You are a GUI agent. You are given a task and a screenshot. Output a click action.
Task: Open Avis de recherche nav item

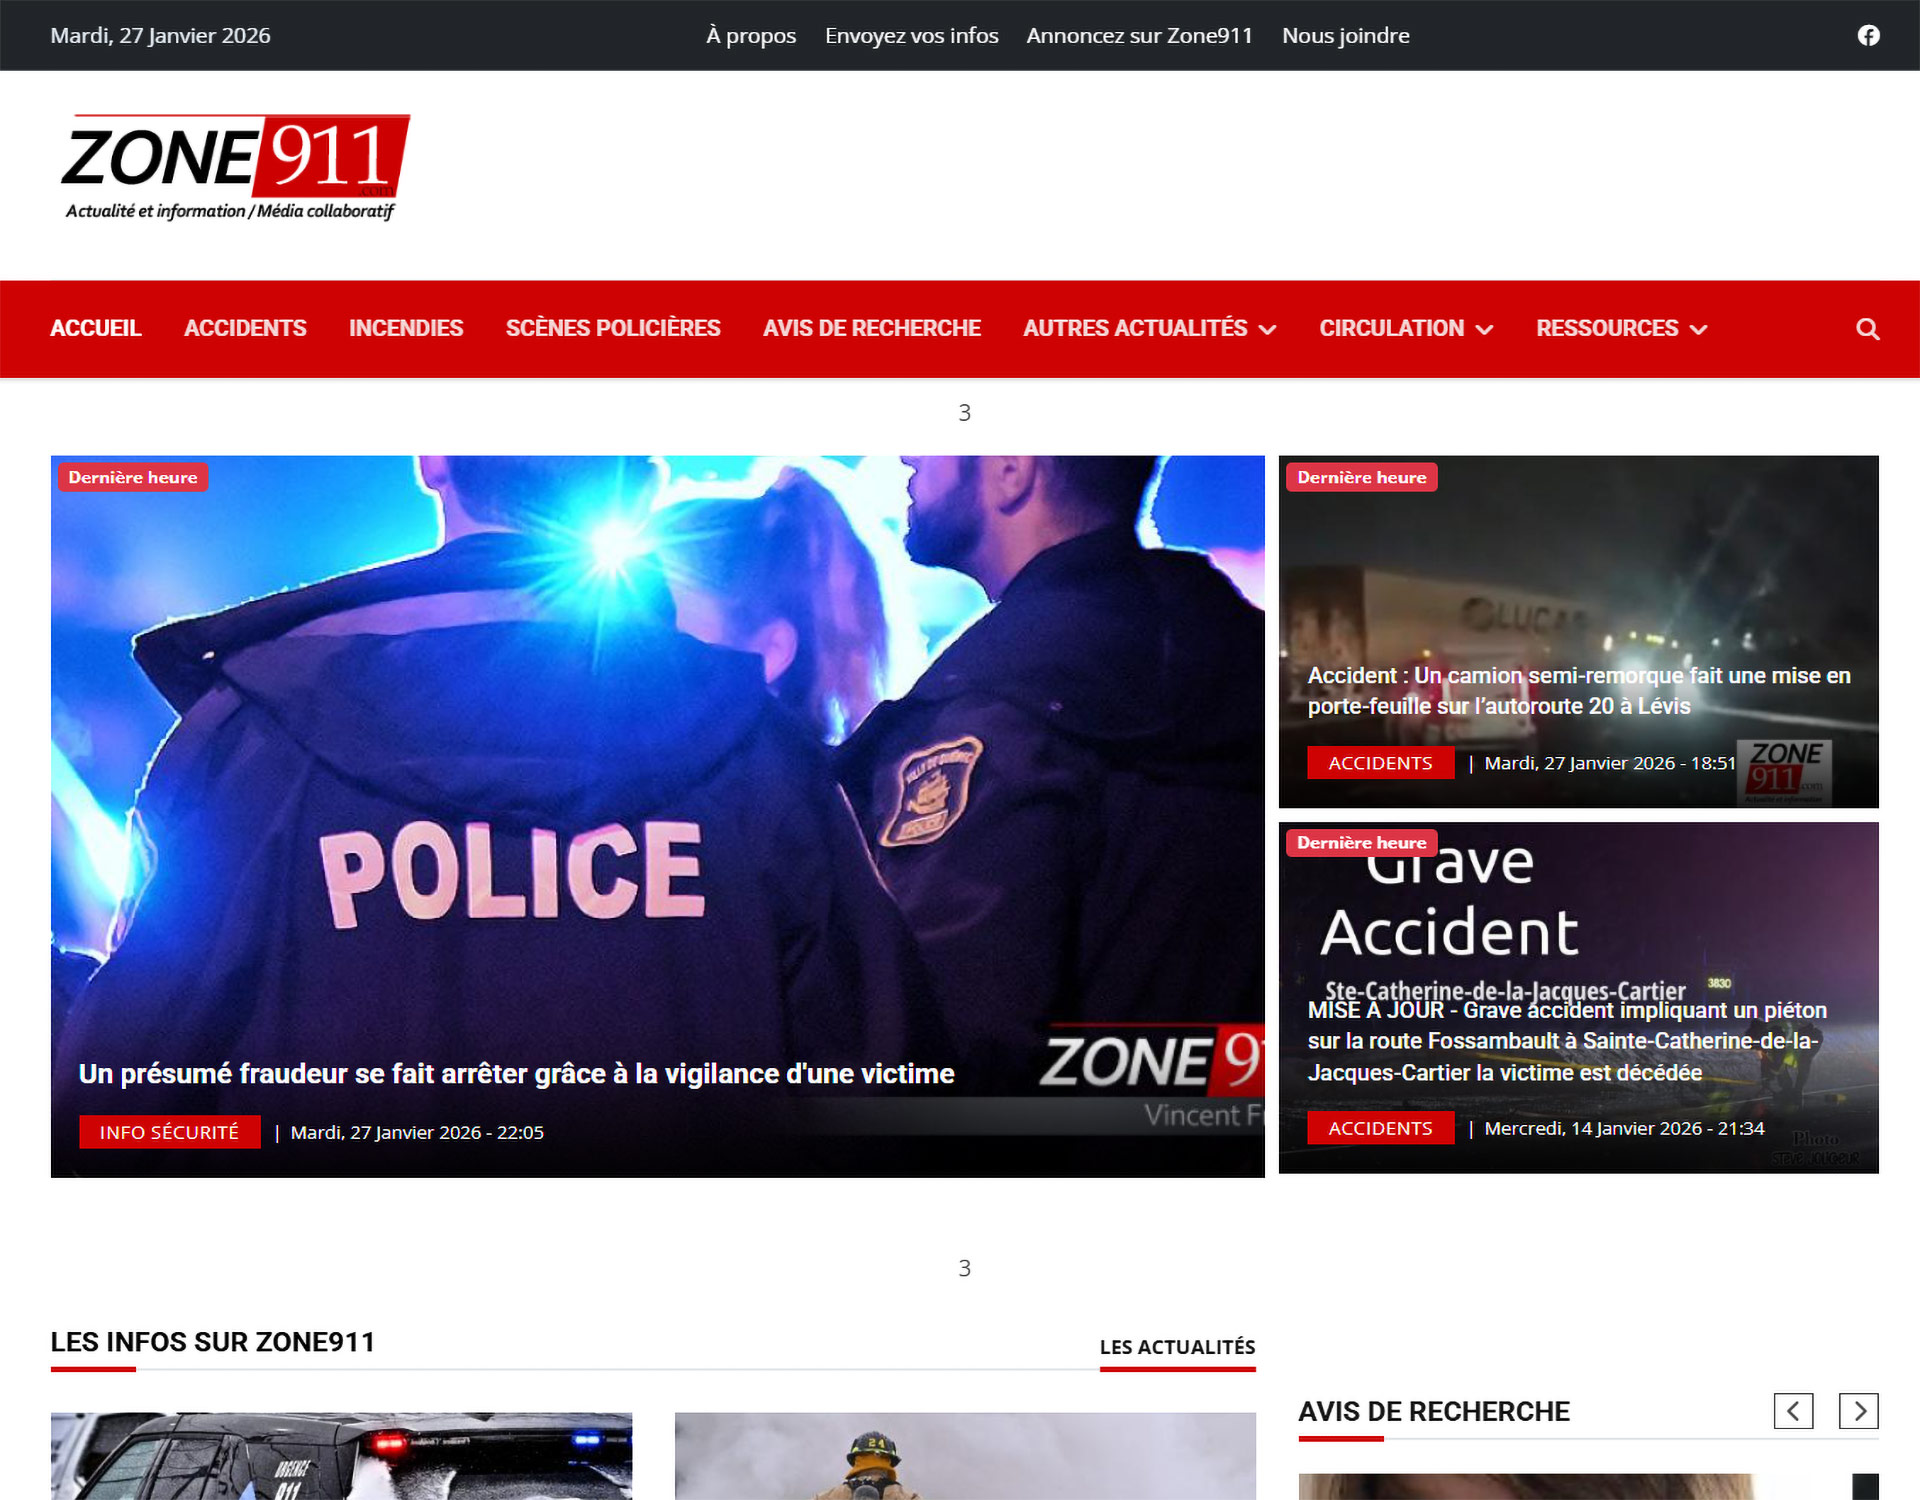tap(871, 329)
